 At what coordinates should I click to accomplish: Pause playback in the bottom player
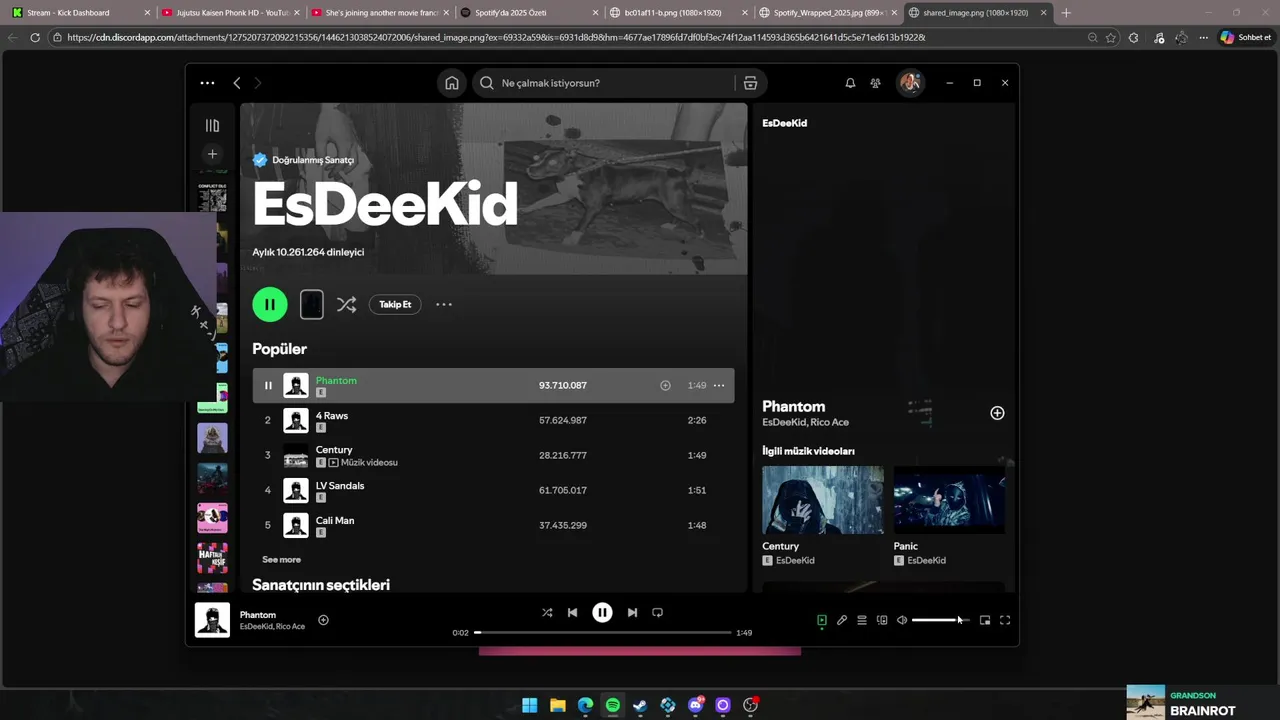[602, 613]
